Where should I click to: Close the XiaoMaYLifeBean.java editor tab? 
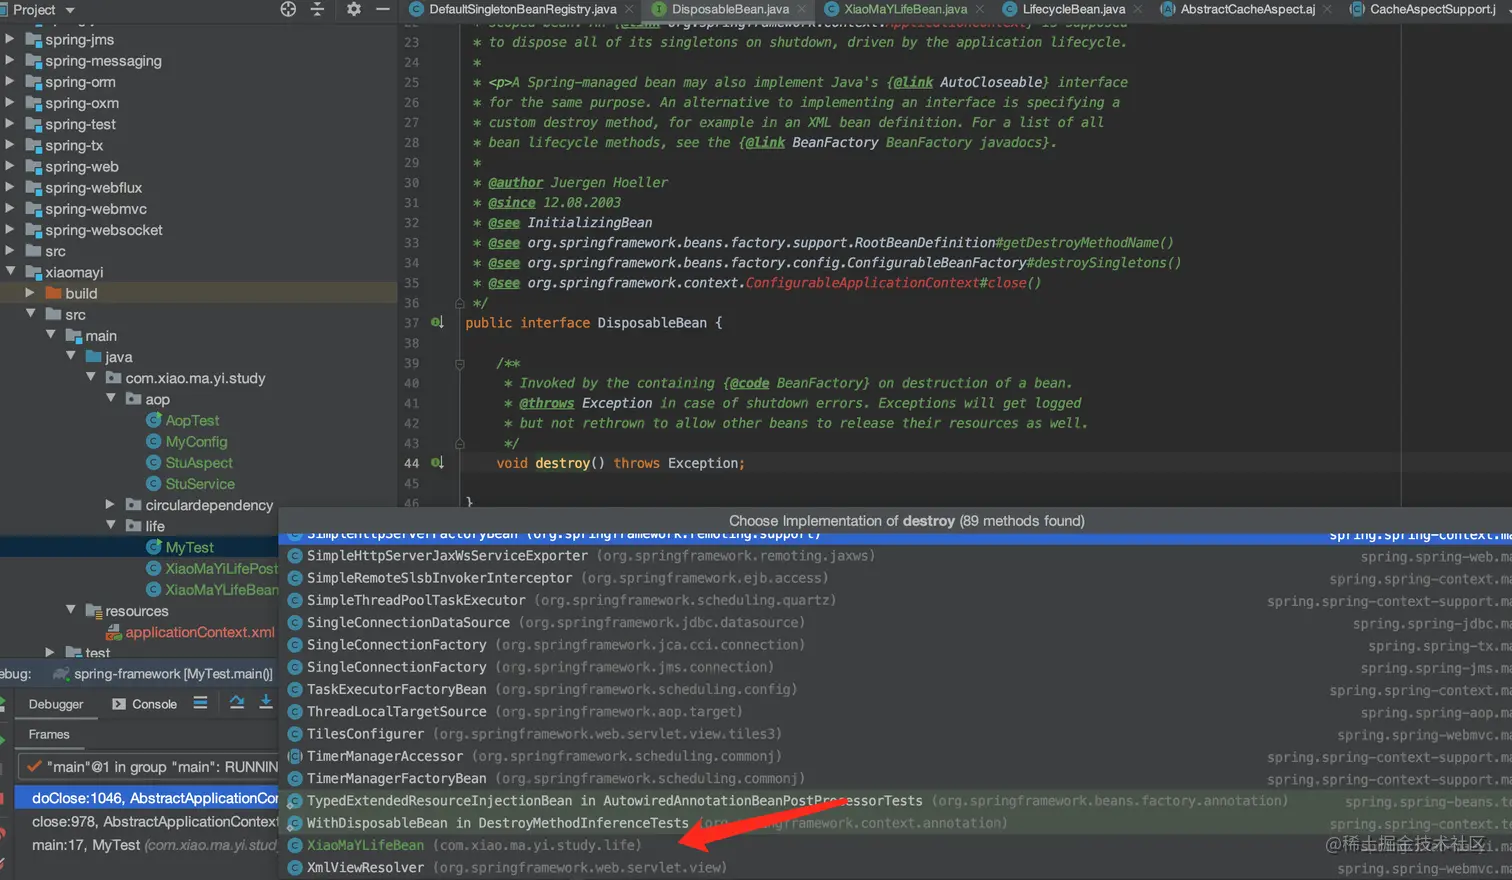point(979,9)
